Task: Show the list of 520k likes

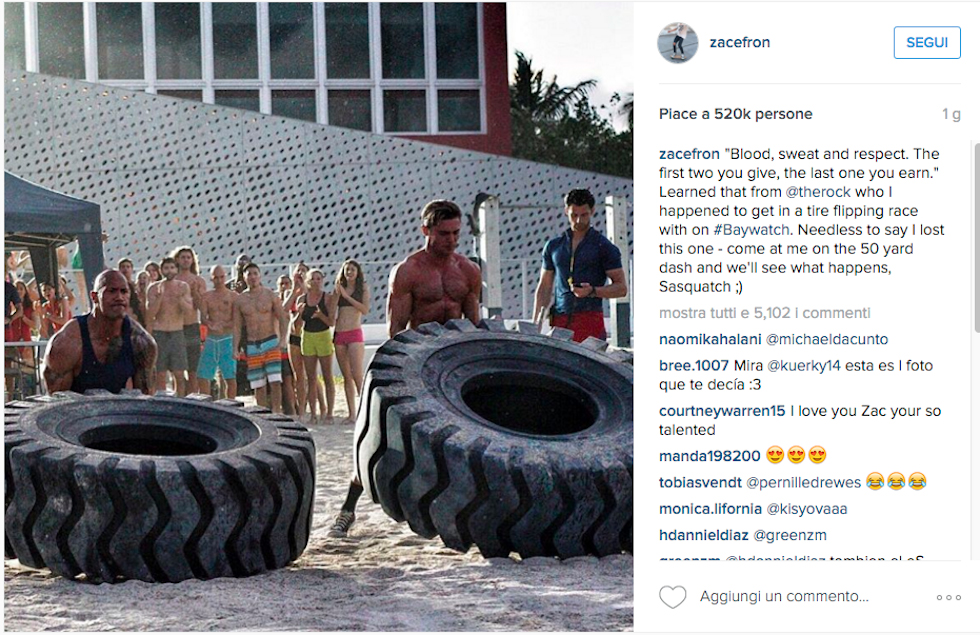Action: [x=736, y=114]
